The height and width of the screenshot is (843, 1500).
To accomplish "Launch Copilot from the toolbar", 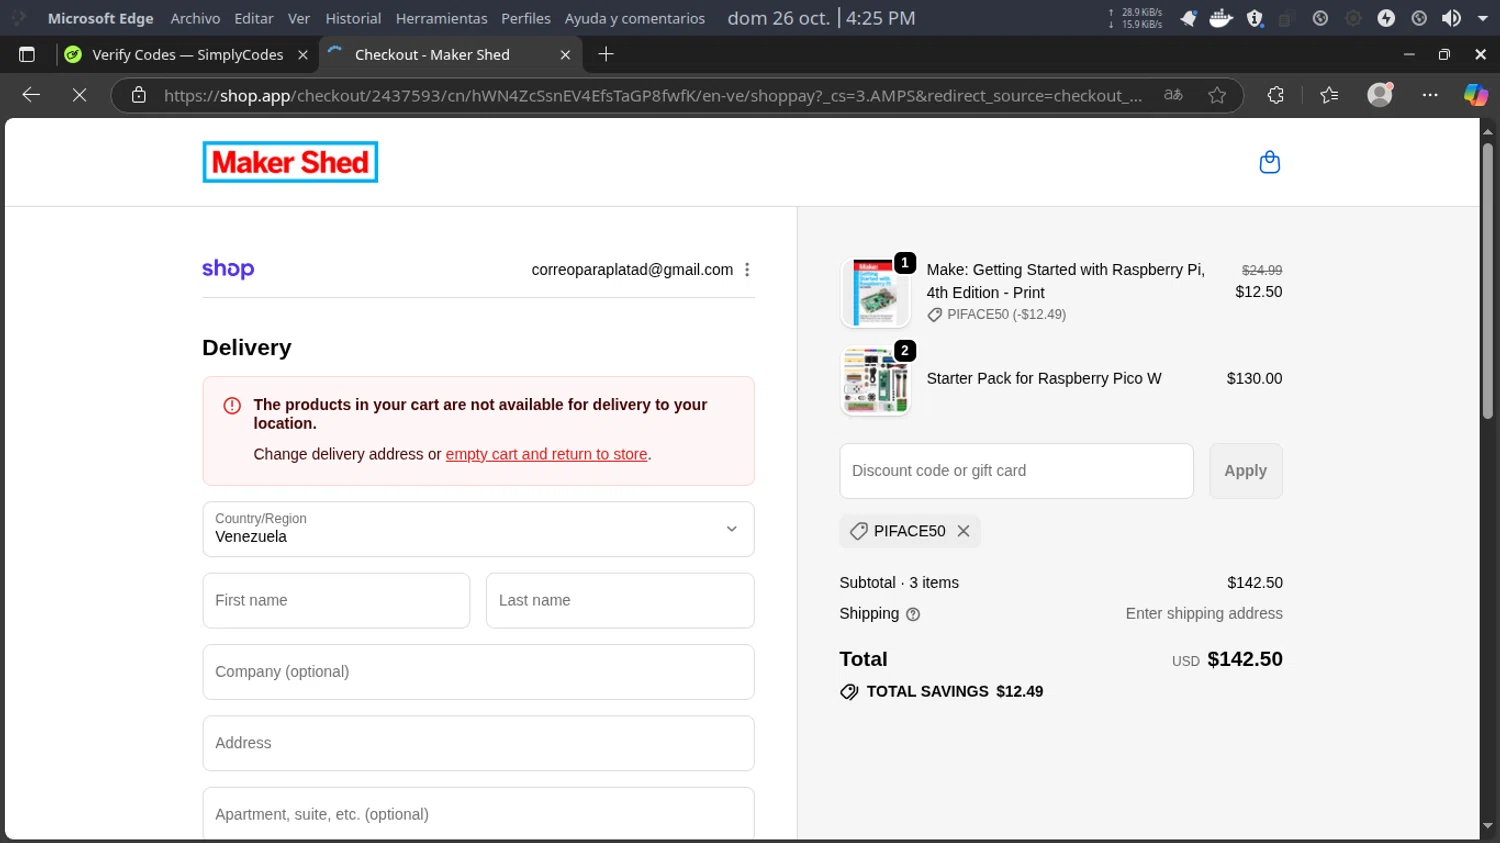I will (x=1475, y=95).
